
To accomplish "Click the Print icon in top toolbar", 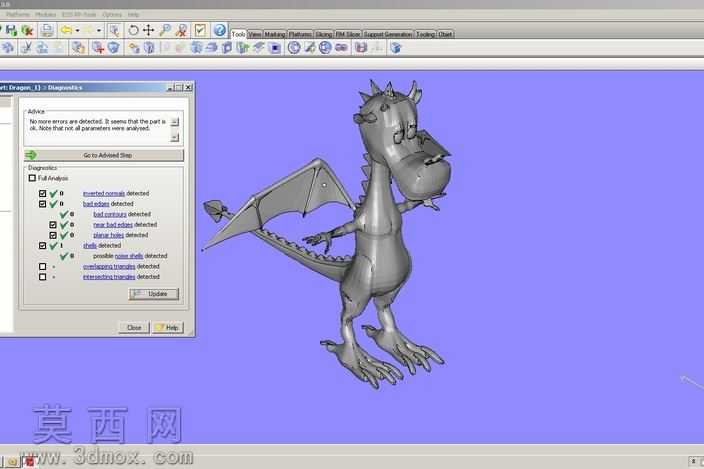I will [x=47, y=31].
